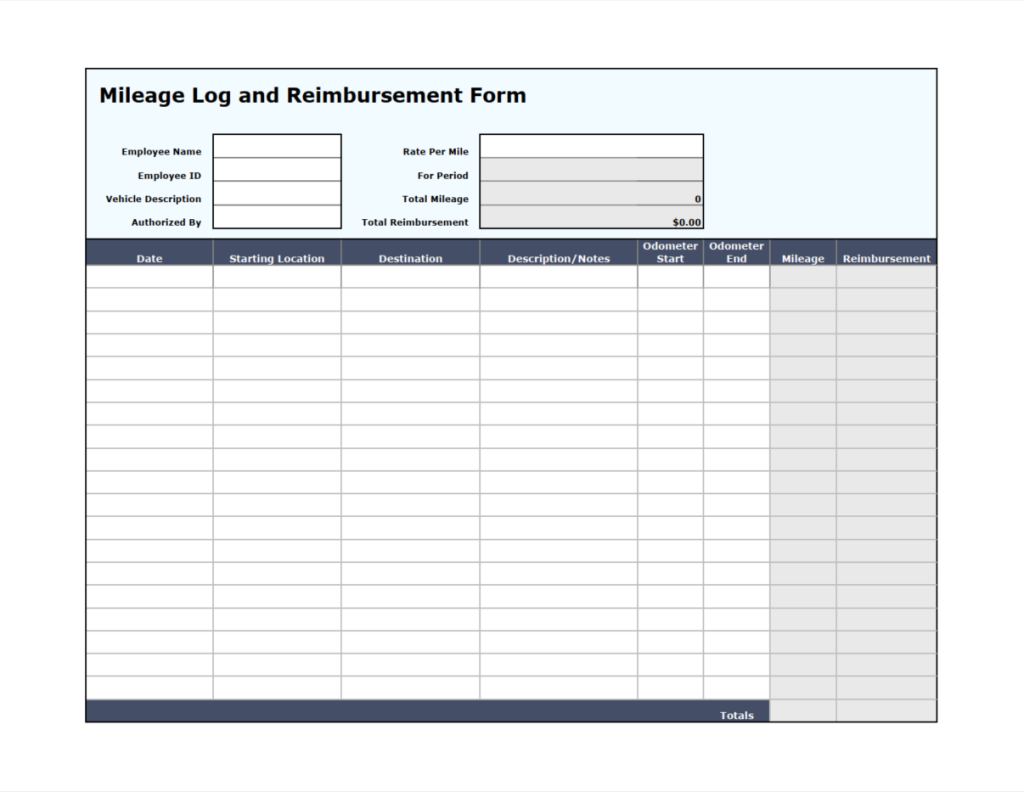The height and width of the screenshot is (792, 1024).
Task: Click the Odometer Start column header
Action: 670,251
